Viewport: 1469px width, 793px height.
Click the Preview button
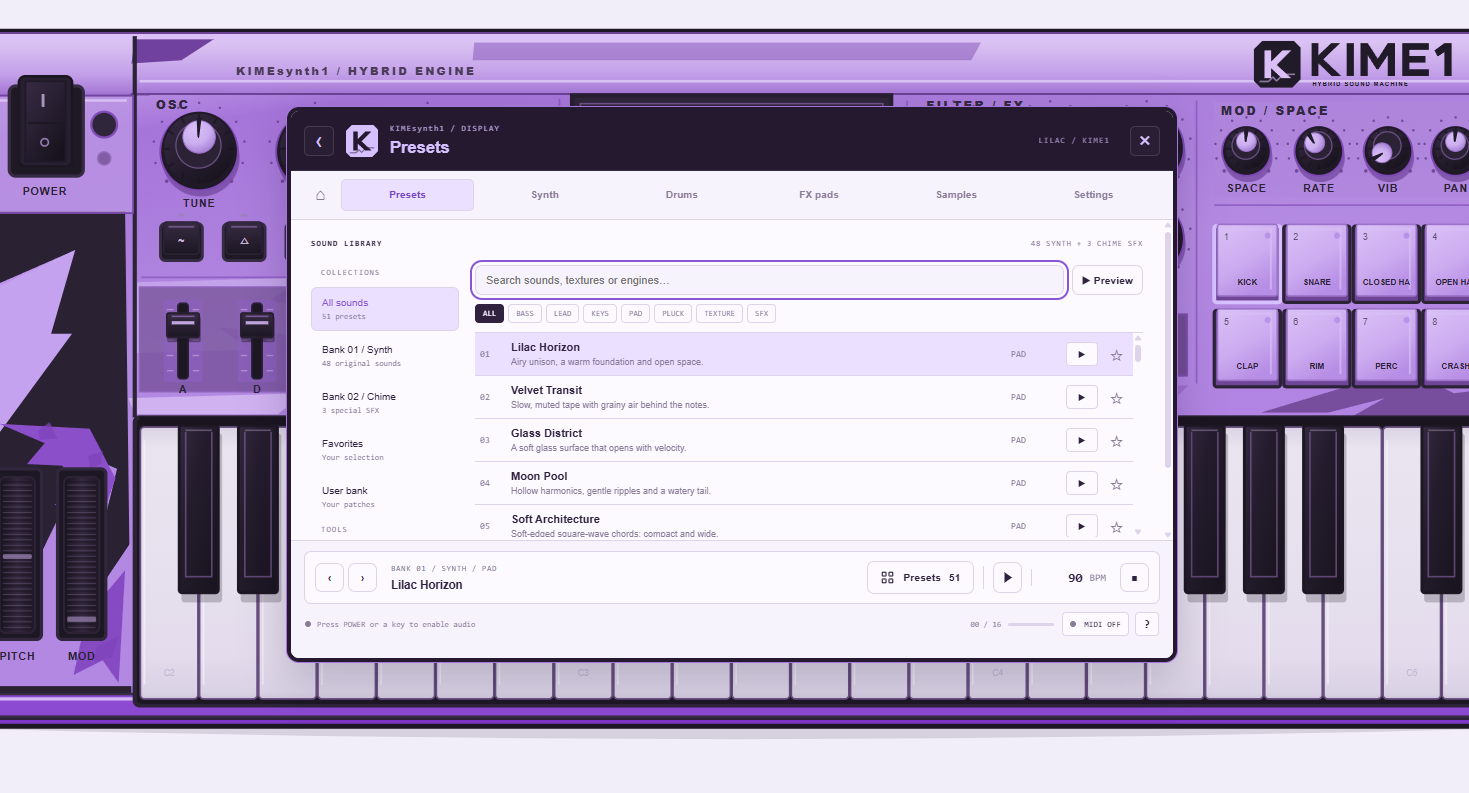1107,281
